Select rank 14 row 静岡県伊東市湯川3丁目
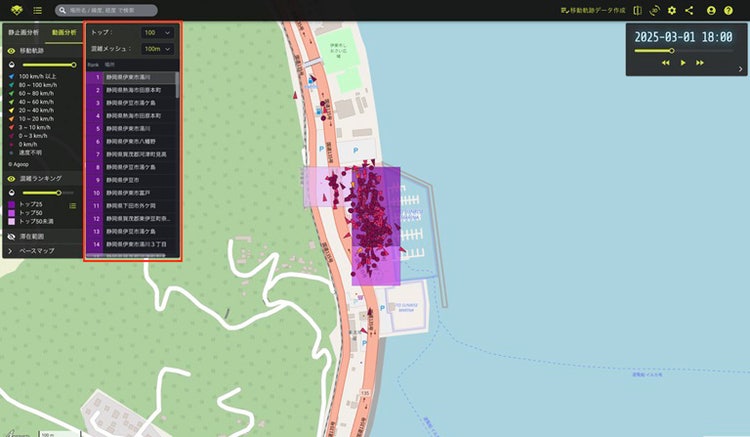This screenshot has width=750, height=437. tap(132, 244)
